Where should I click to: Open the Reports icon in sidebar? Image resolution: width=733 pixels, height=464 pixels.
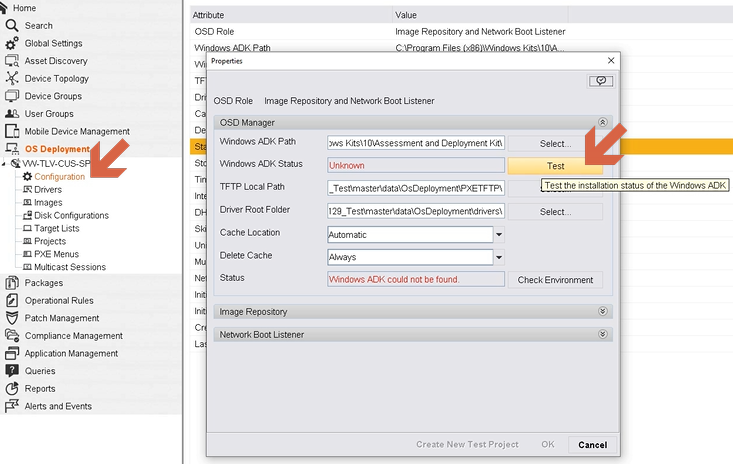pos(13,389)
